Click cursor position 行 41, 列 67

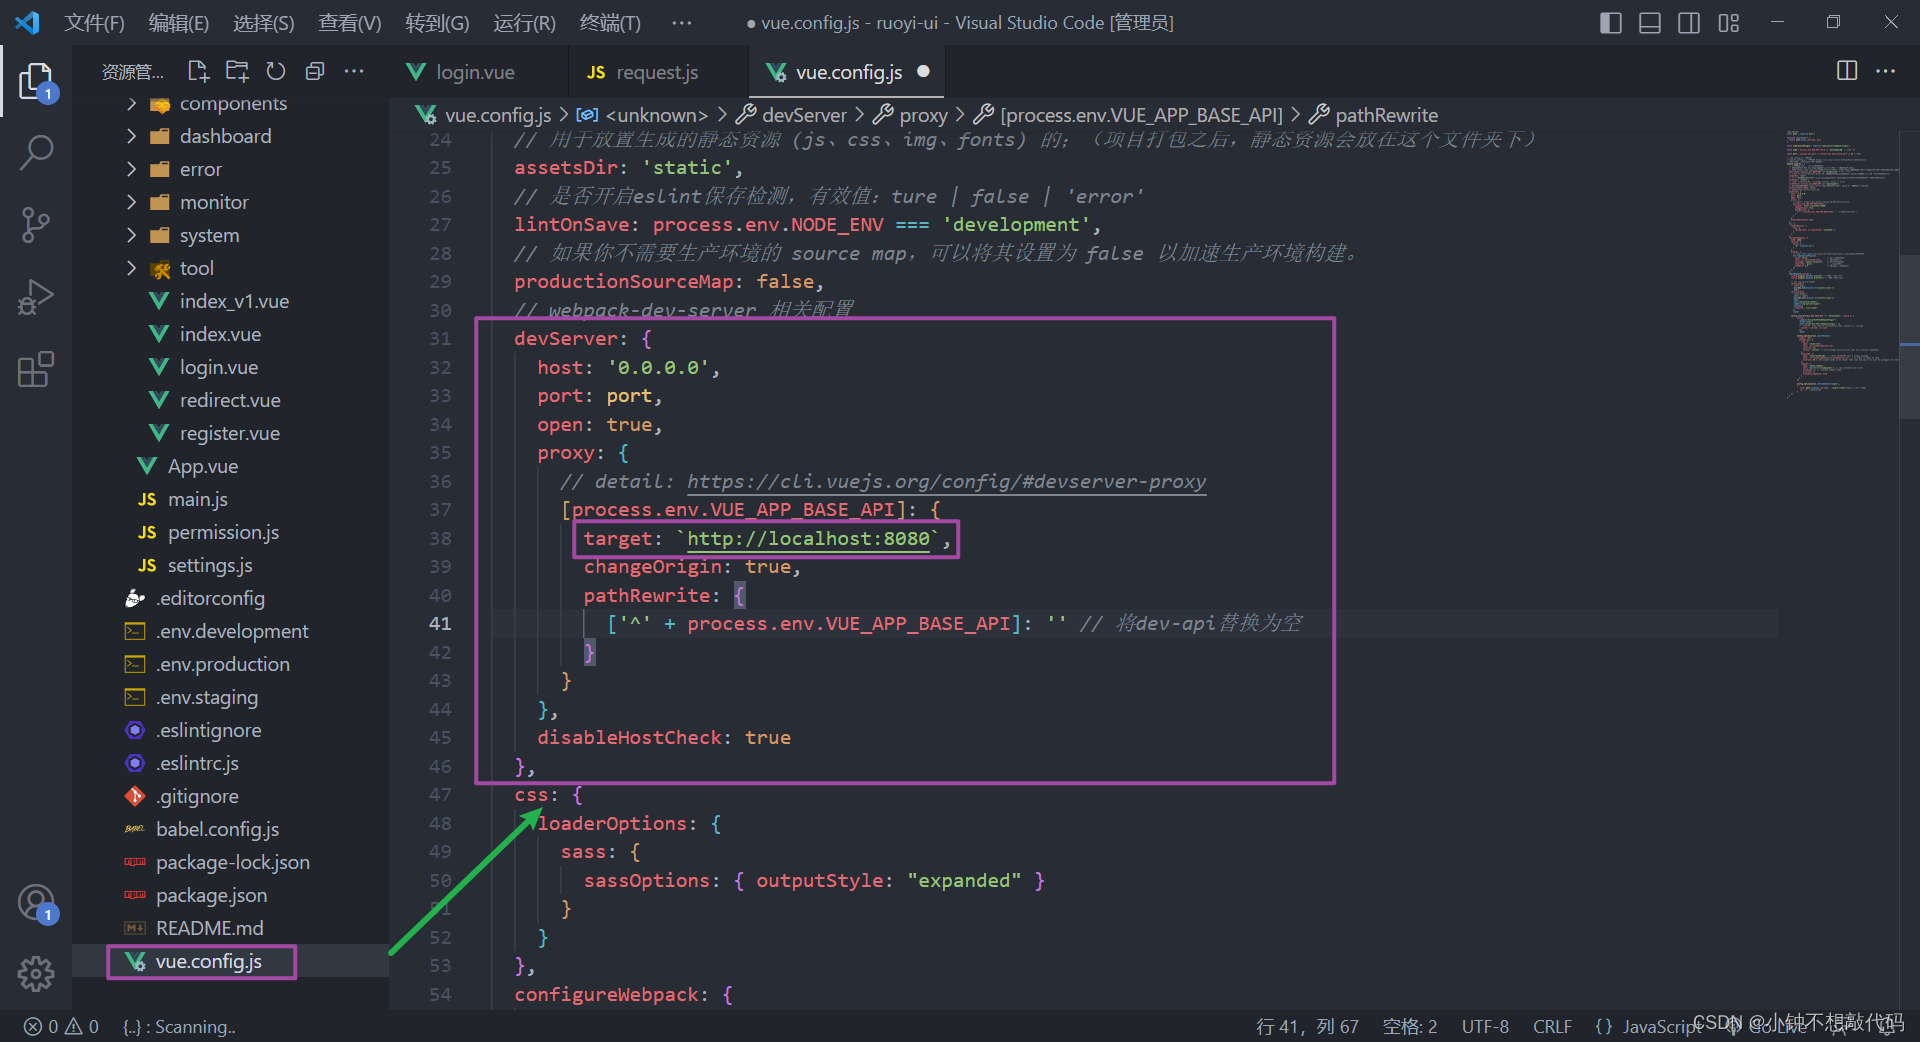1307,1027
